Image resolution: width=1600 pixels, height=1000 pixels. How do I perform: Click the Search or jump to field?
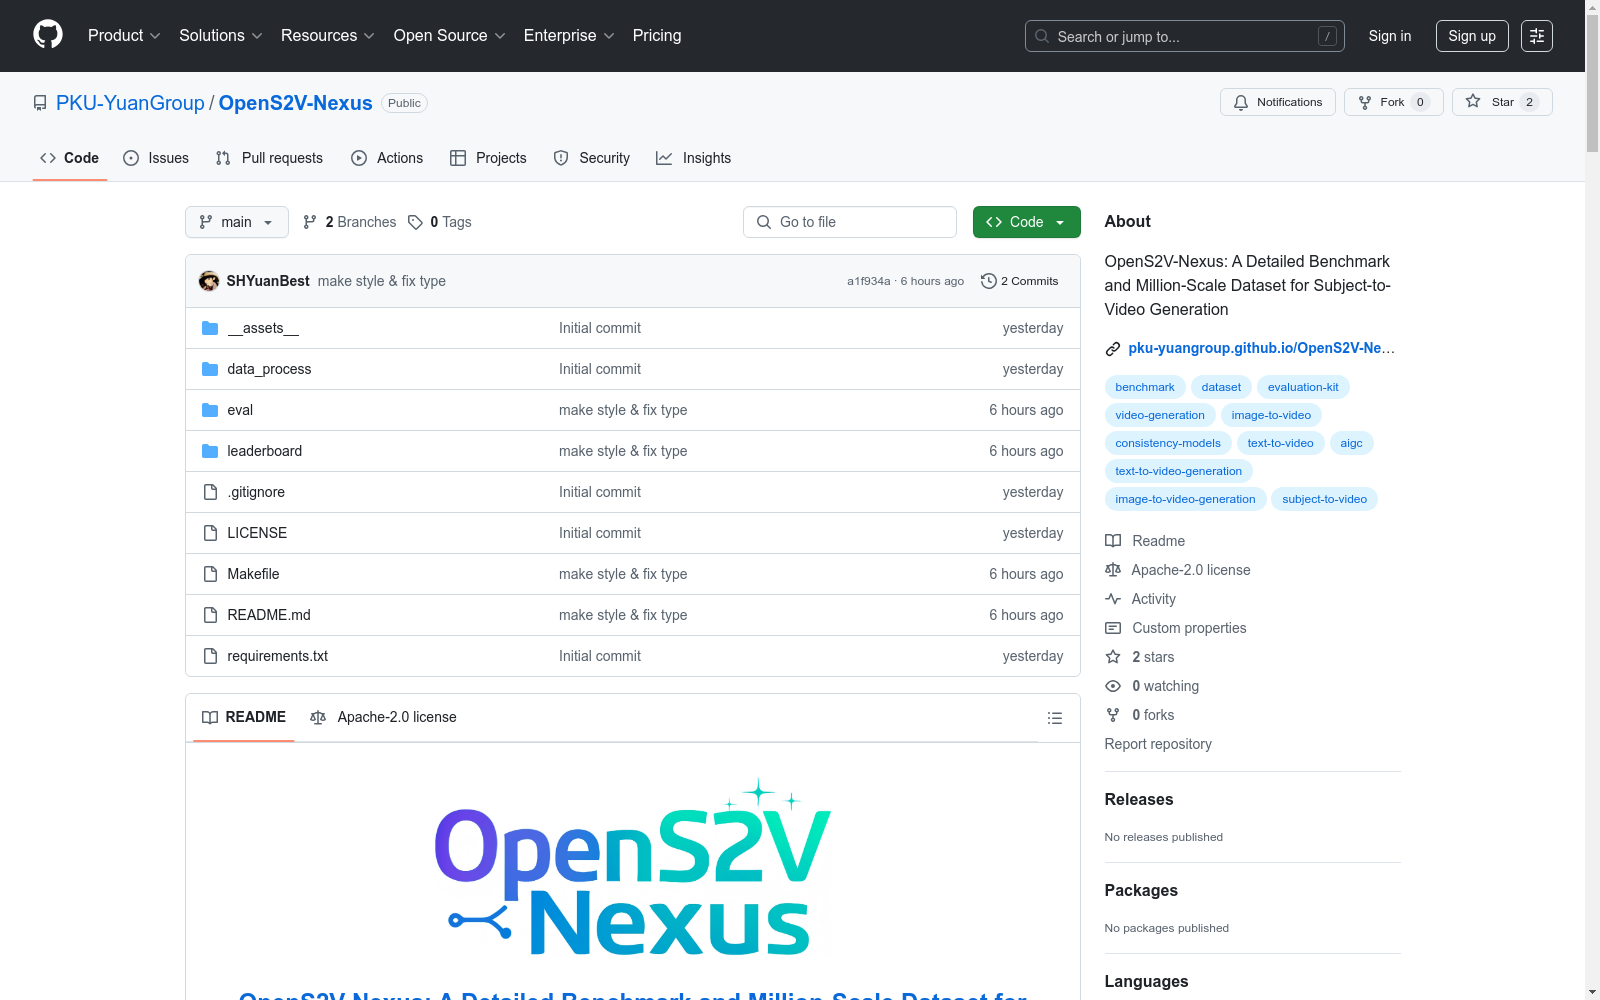coord(1185,36)
